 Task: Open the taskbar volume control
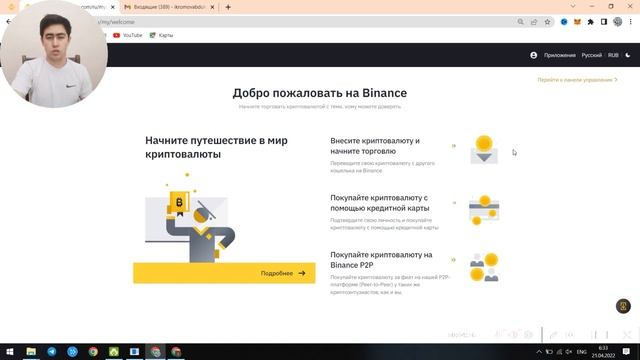tap(569, 352)
